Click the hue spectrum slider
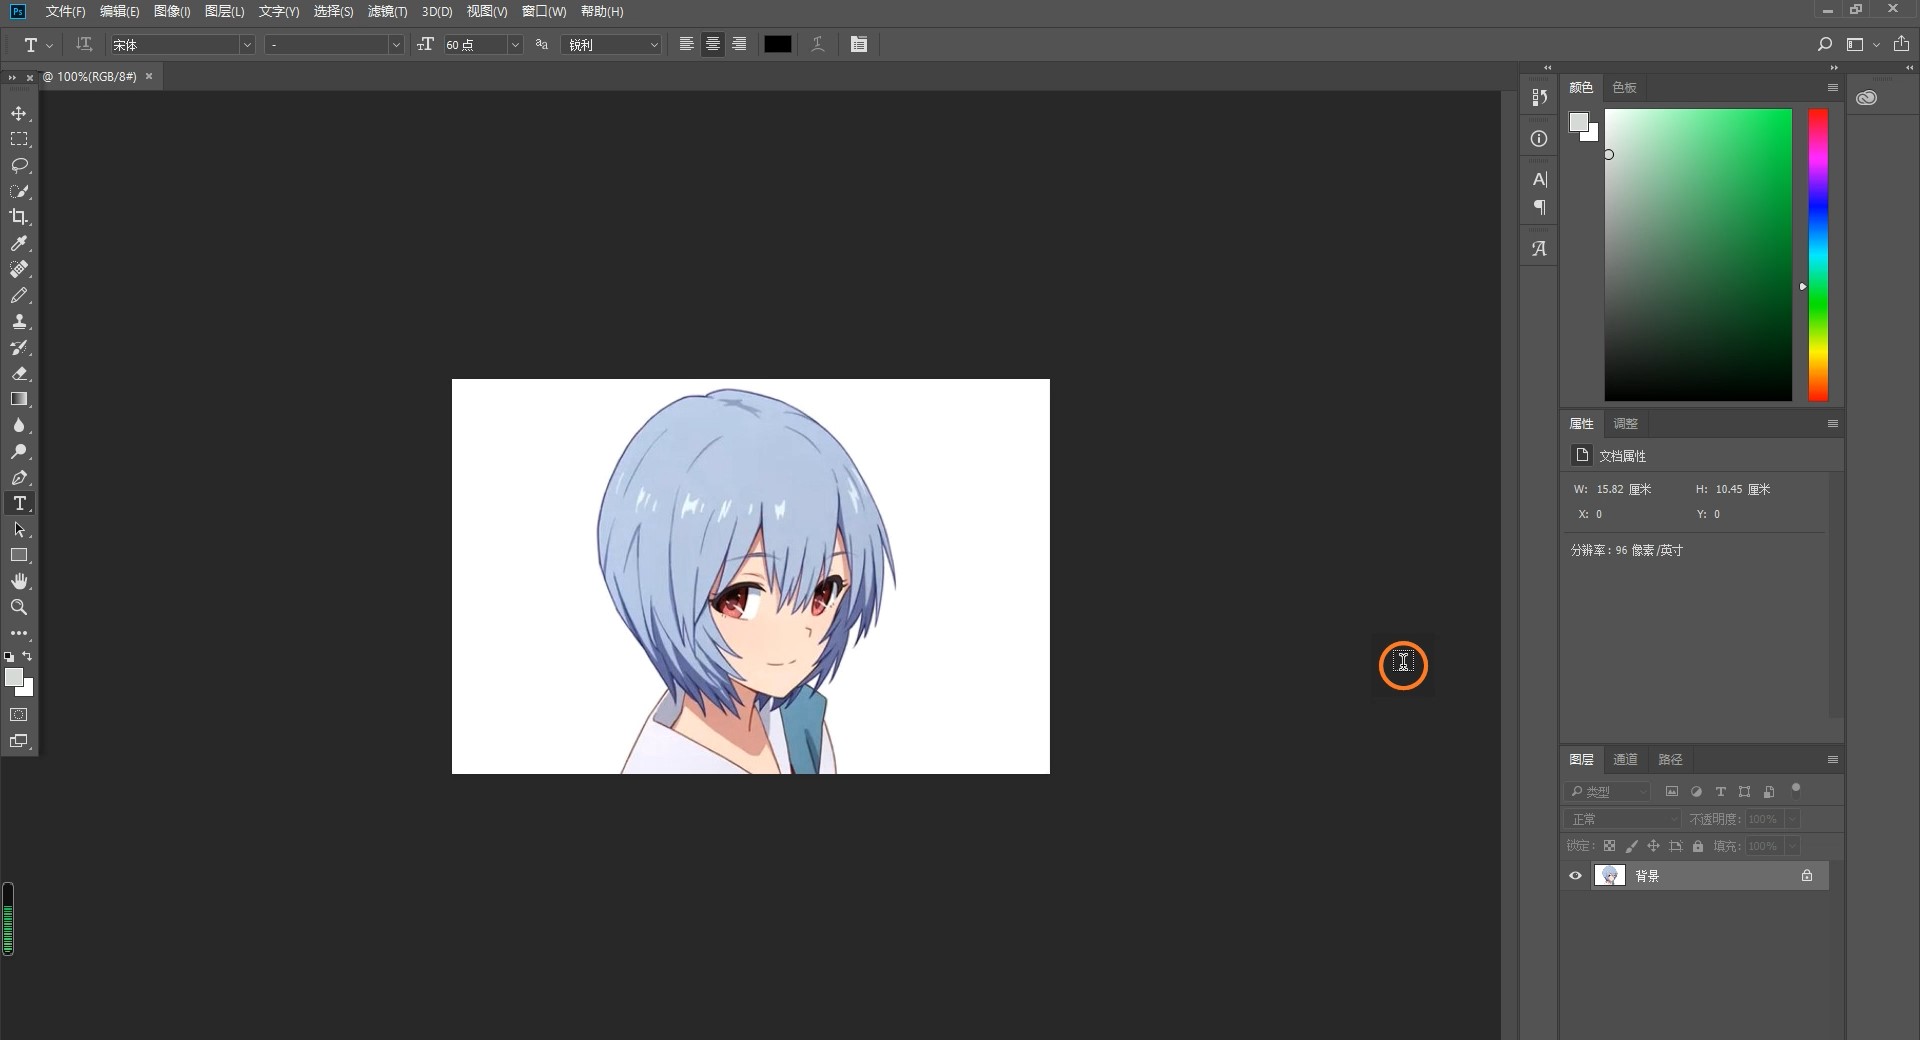The height and width of the screenshot is (1040, 1920). tap(1818, 255)
